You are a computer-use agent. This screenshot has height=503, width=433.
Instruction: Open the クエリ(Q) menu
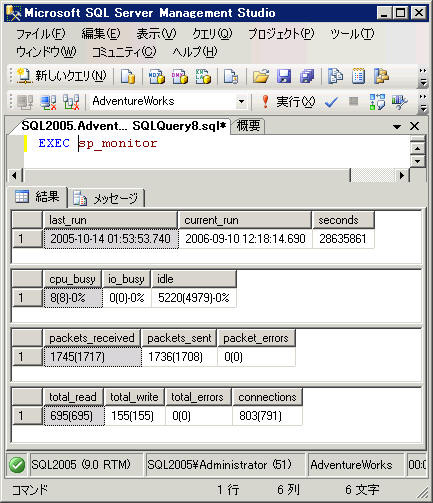pos(212,34)
